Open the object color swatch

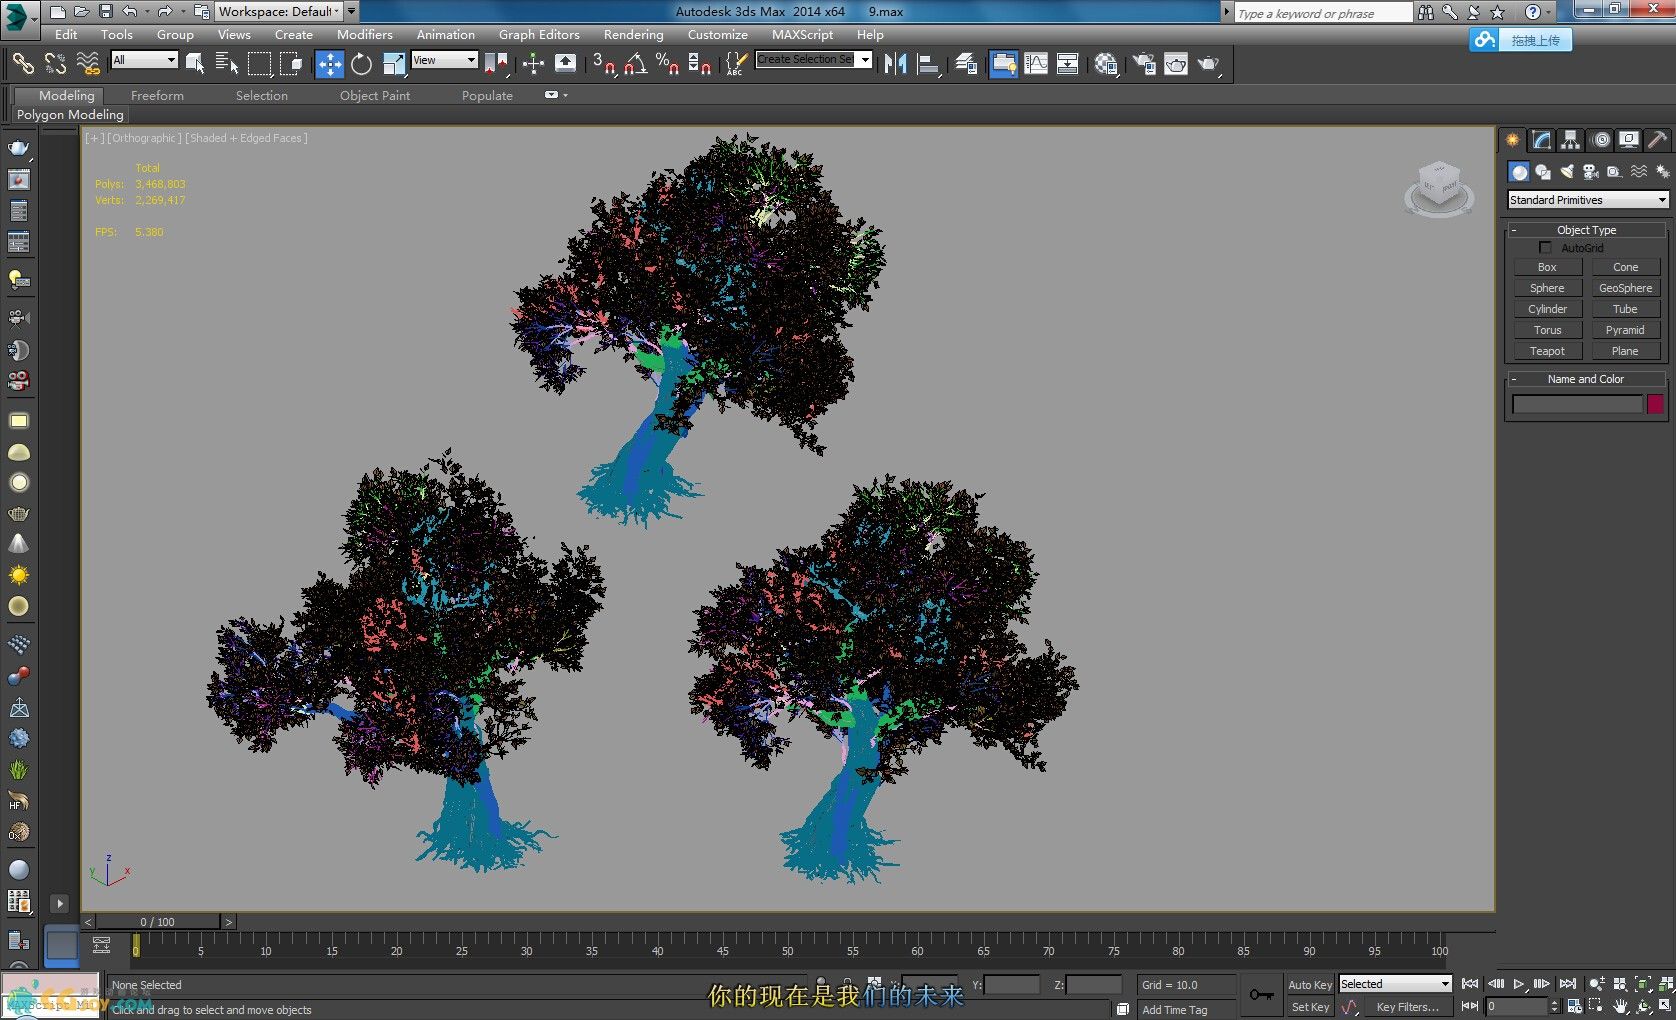pyautogui.click(x=1655, y=404)
